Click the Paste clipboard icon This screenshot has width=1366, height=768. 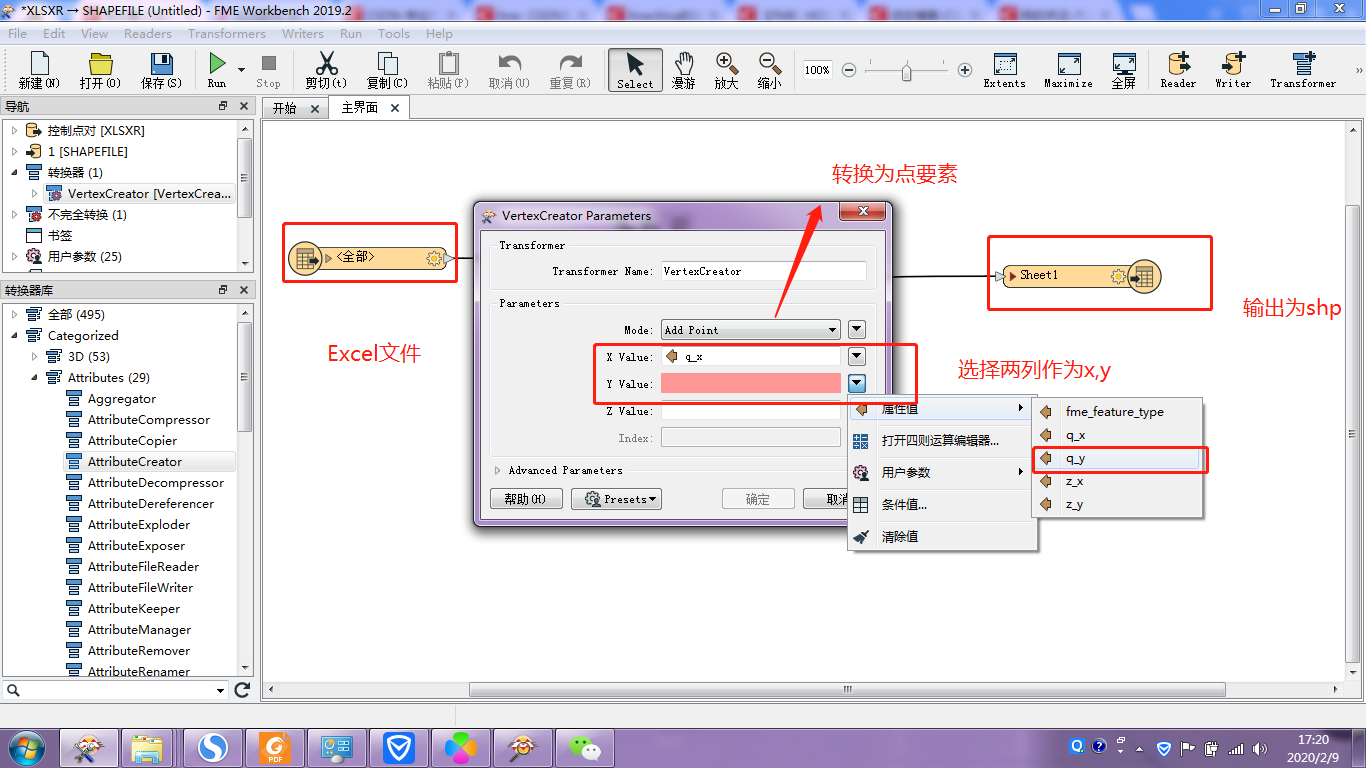448,64
